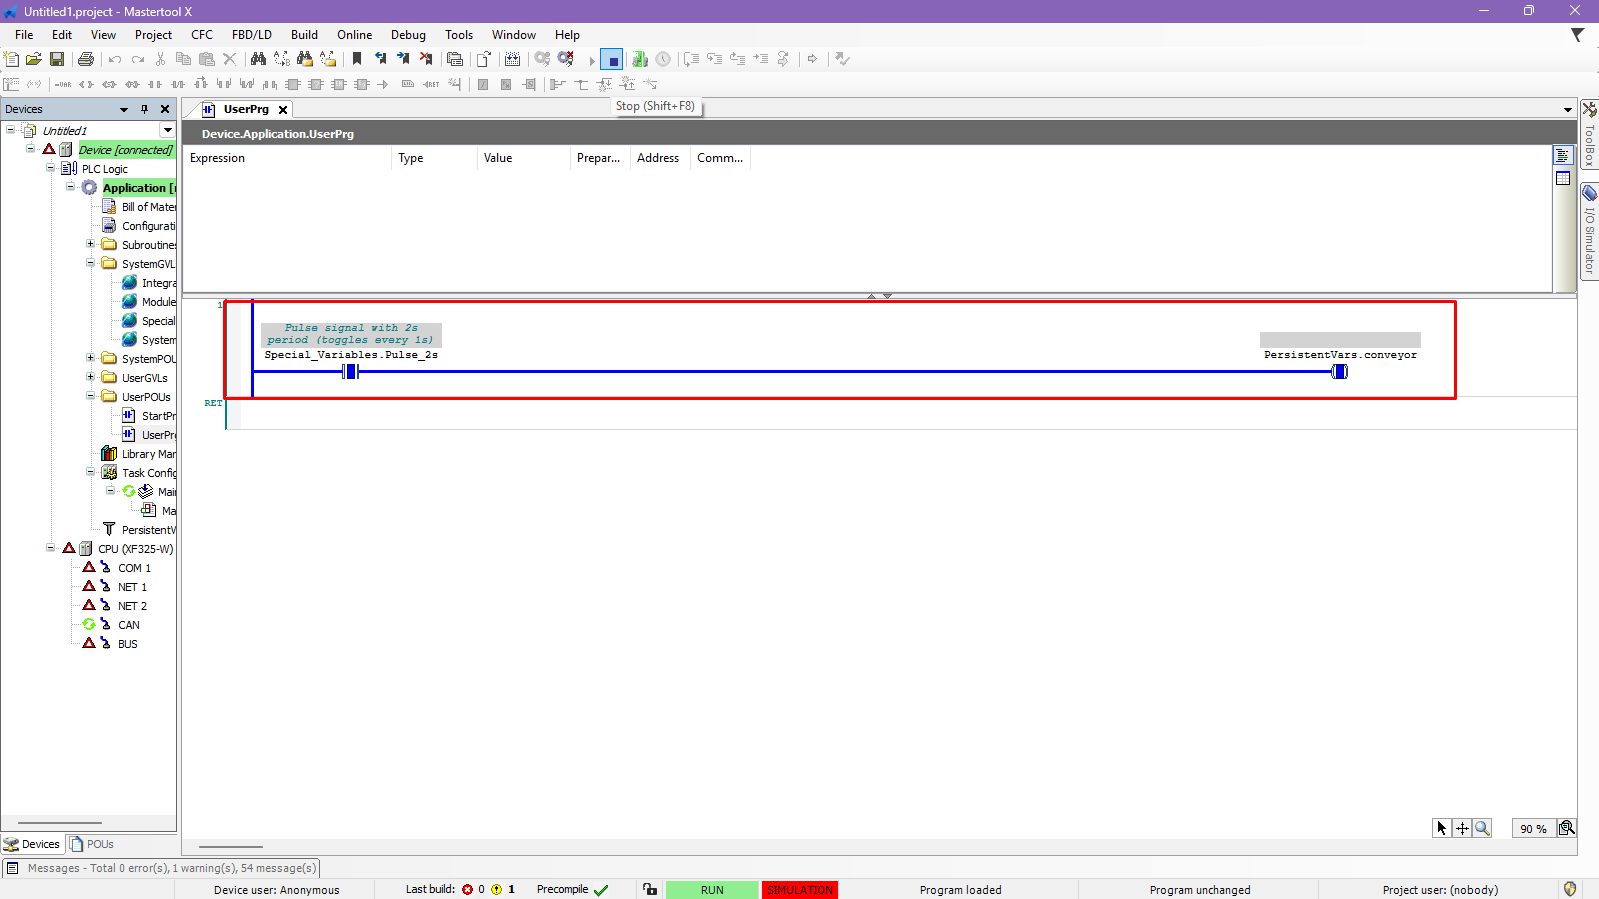1599x899 pixels.
Task: Switch to the POUs tab
Action: click(x=92, y=844)
